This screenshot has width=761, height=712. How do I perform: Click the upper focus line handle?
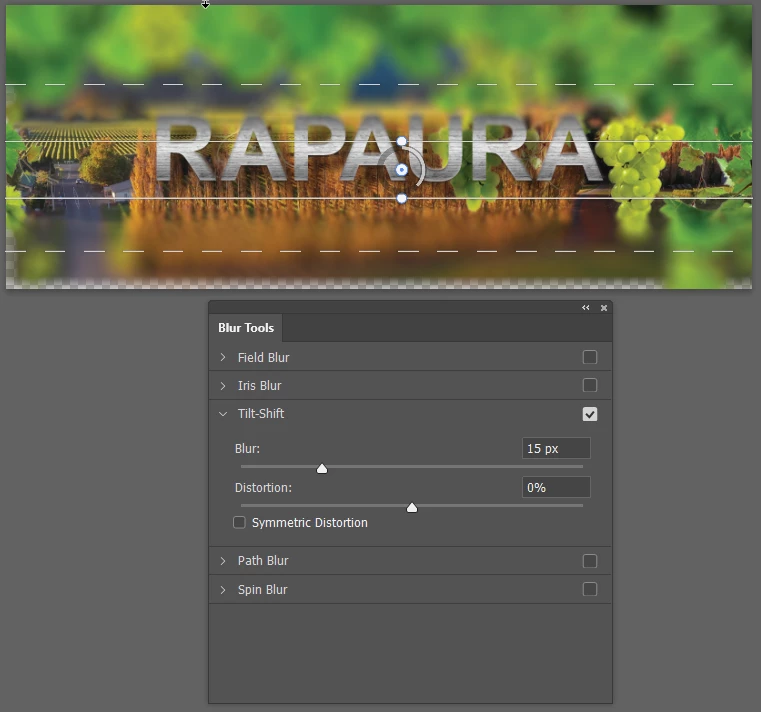click(x=401, y=141)
